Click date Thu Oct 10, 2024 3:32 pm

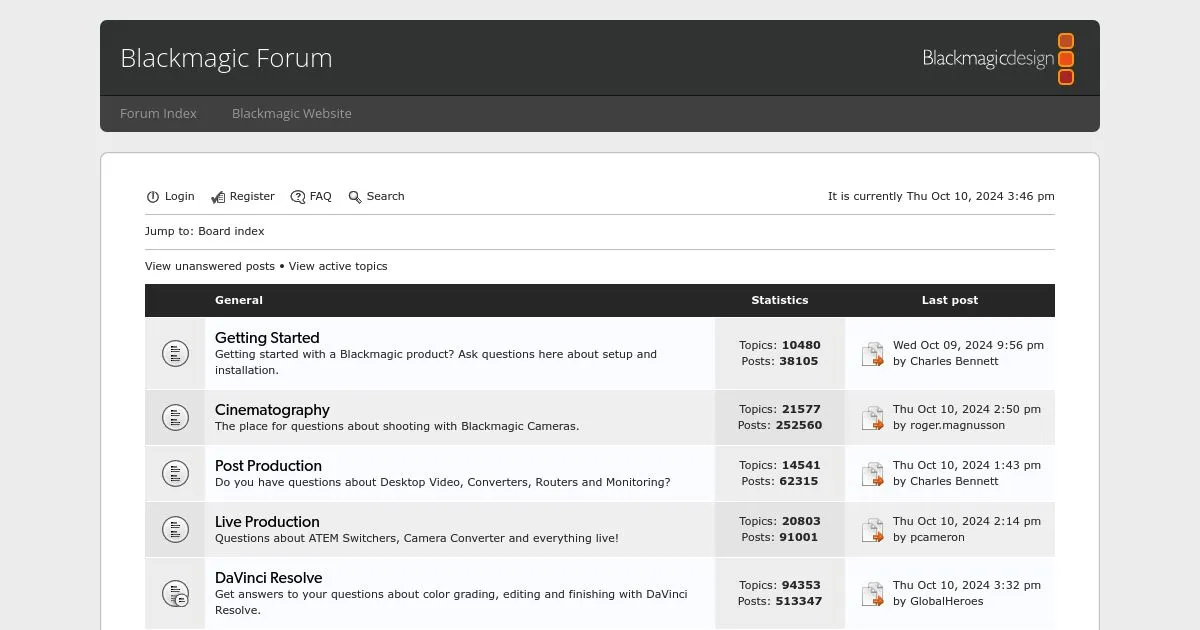click(967, 585)
